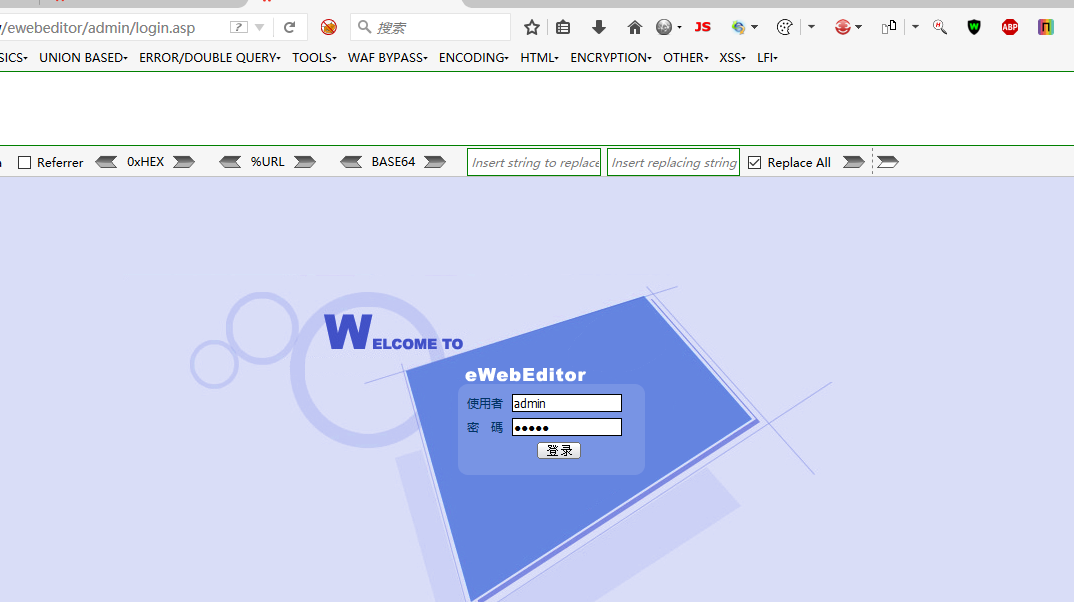The height and width of the screenshot is (602, 1074).
Task: Expand the dropdown arrow after cookie icon
Action: tap(812, 27)
